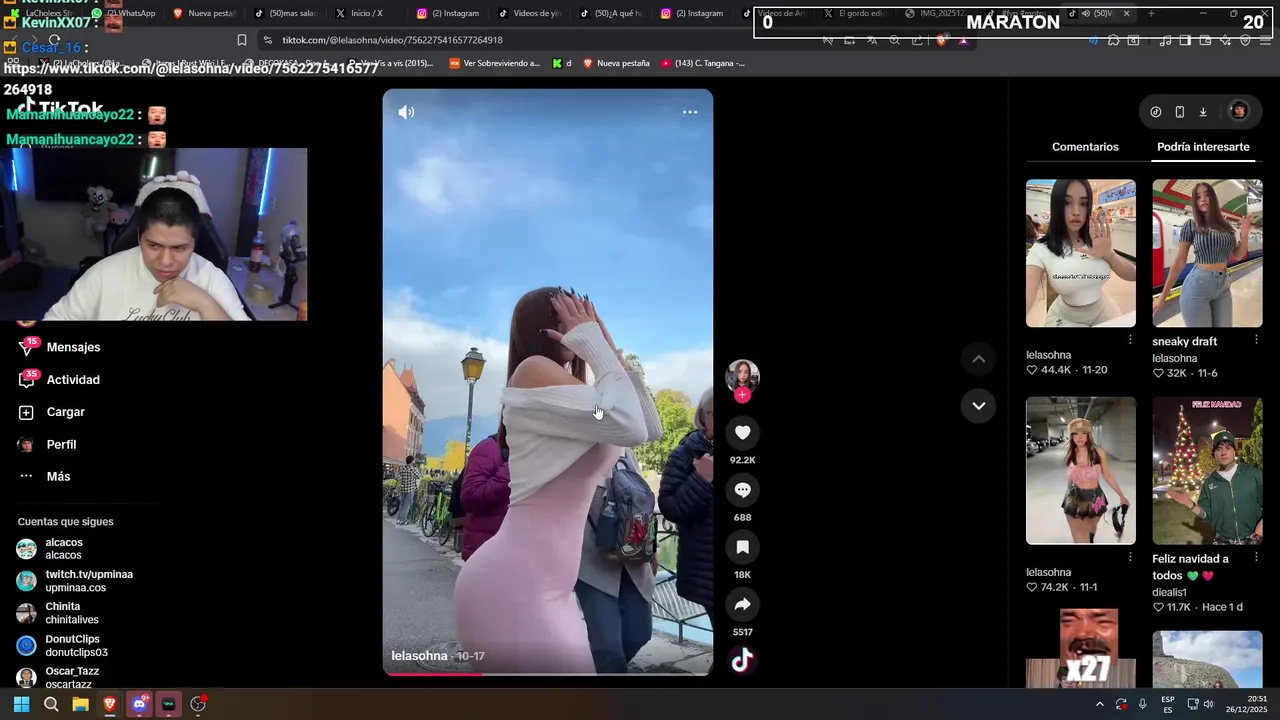Screen dimensions: 1280x720
Task: Open followed account DonutClips
Action: (62, 646)
